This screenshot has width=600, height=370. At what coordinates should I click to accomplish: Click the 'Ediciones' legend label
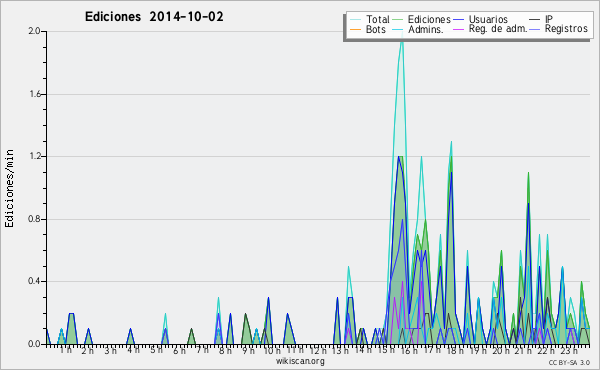tap(429, 19)
